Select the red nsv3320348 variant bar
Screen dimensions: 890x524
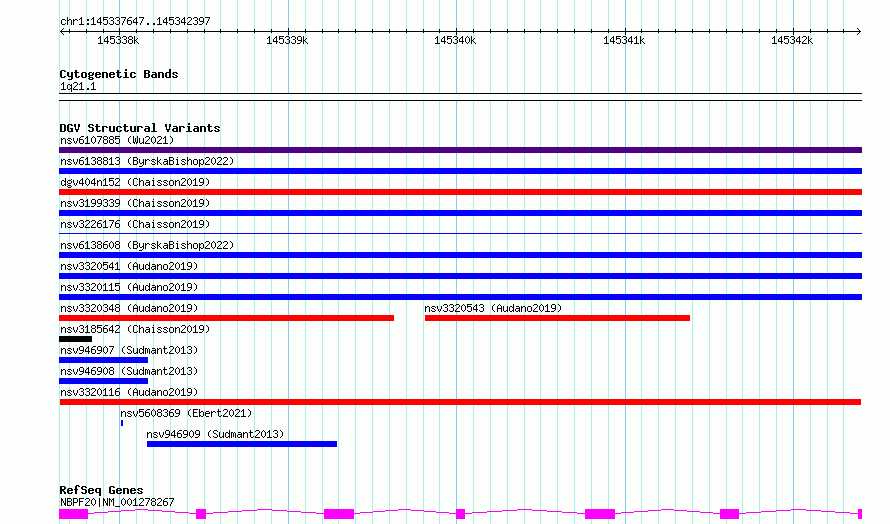[226, 318]
